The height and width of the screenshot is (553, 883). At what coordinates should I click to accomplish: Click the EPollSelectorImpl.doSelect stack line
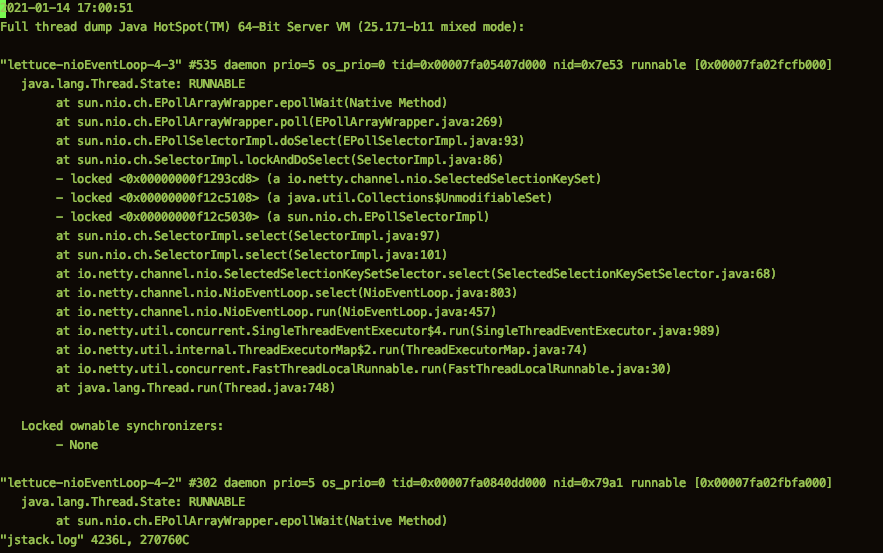pos(290,141)
